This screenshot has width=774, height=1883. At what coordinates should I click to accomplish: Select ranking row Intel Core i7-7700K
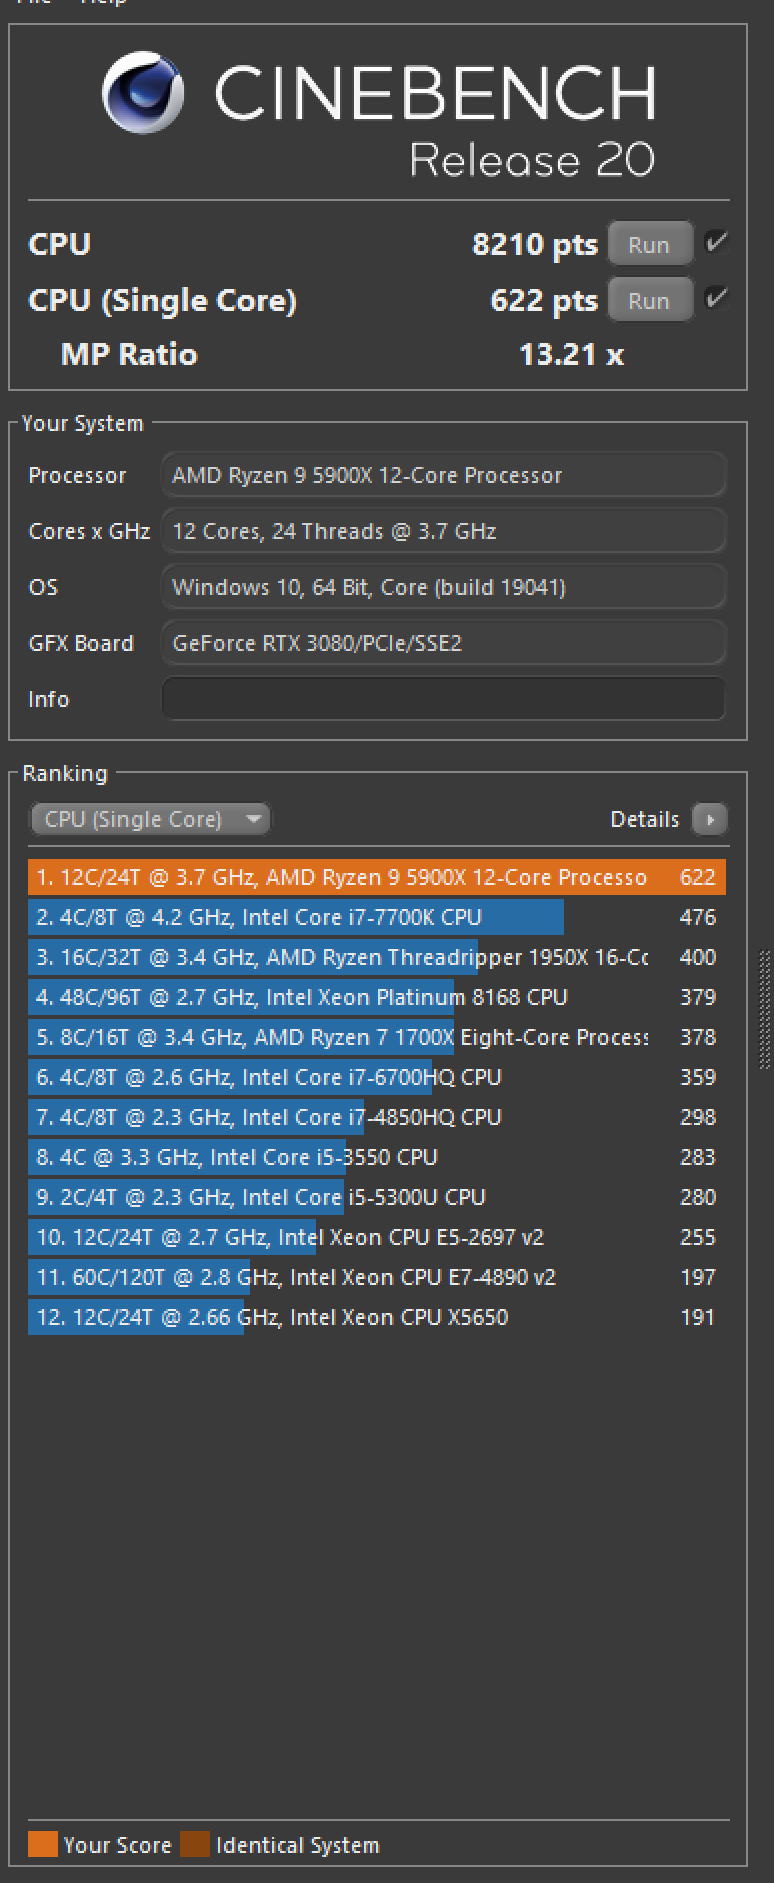tap(377, 917)
